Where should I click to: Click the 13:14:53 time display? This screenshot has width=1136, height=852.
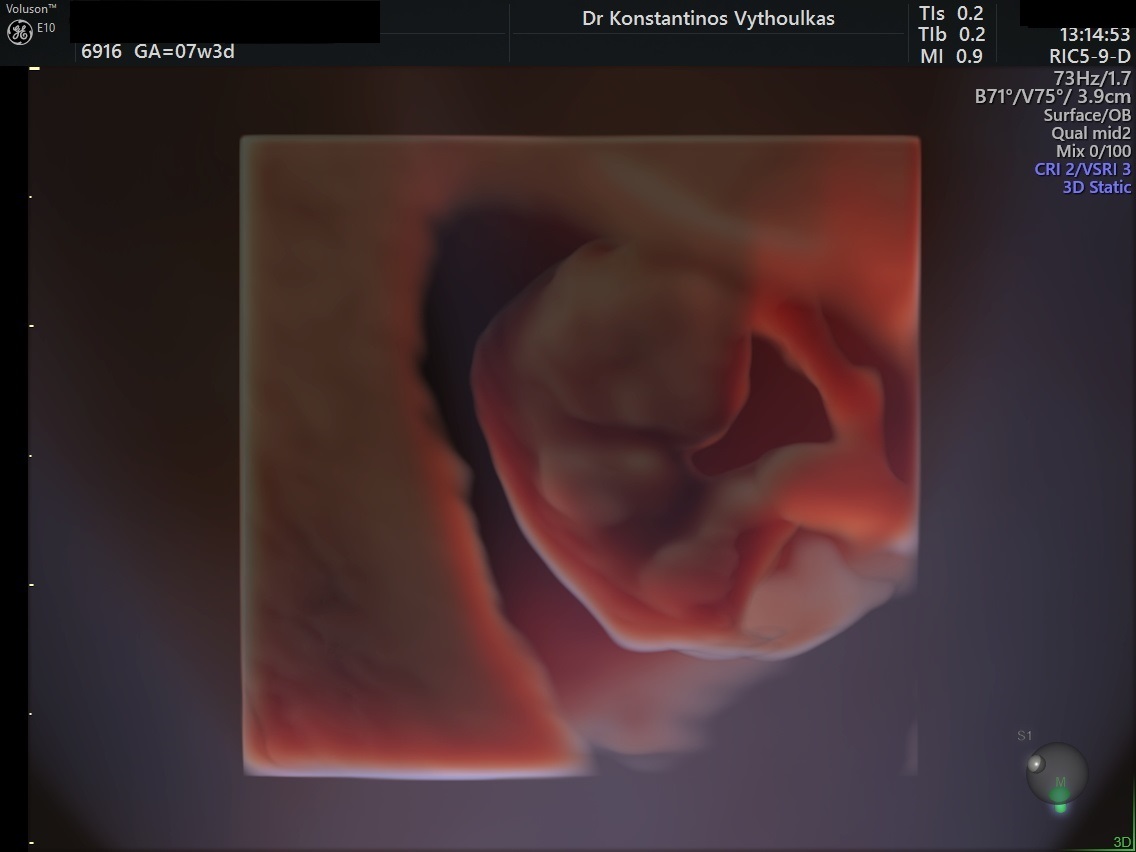[x=1094, y=35]
